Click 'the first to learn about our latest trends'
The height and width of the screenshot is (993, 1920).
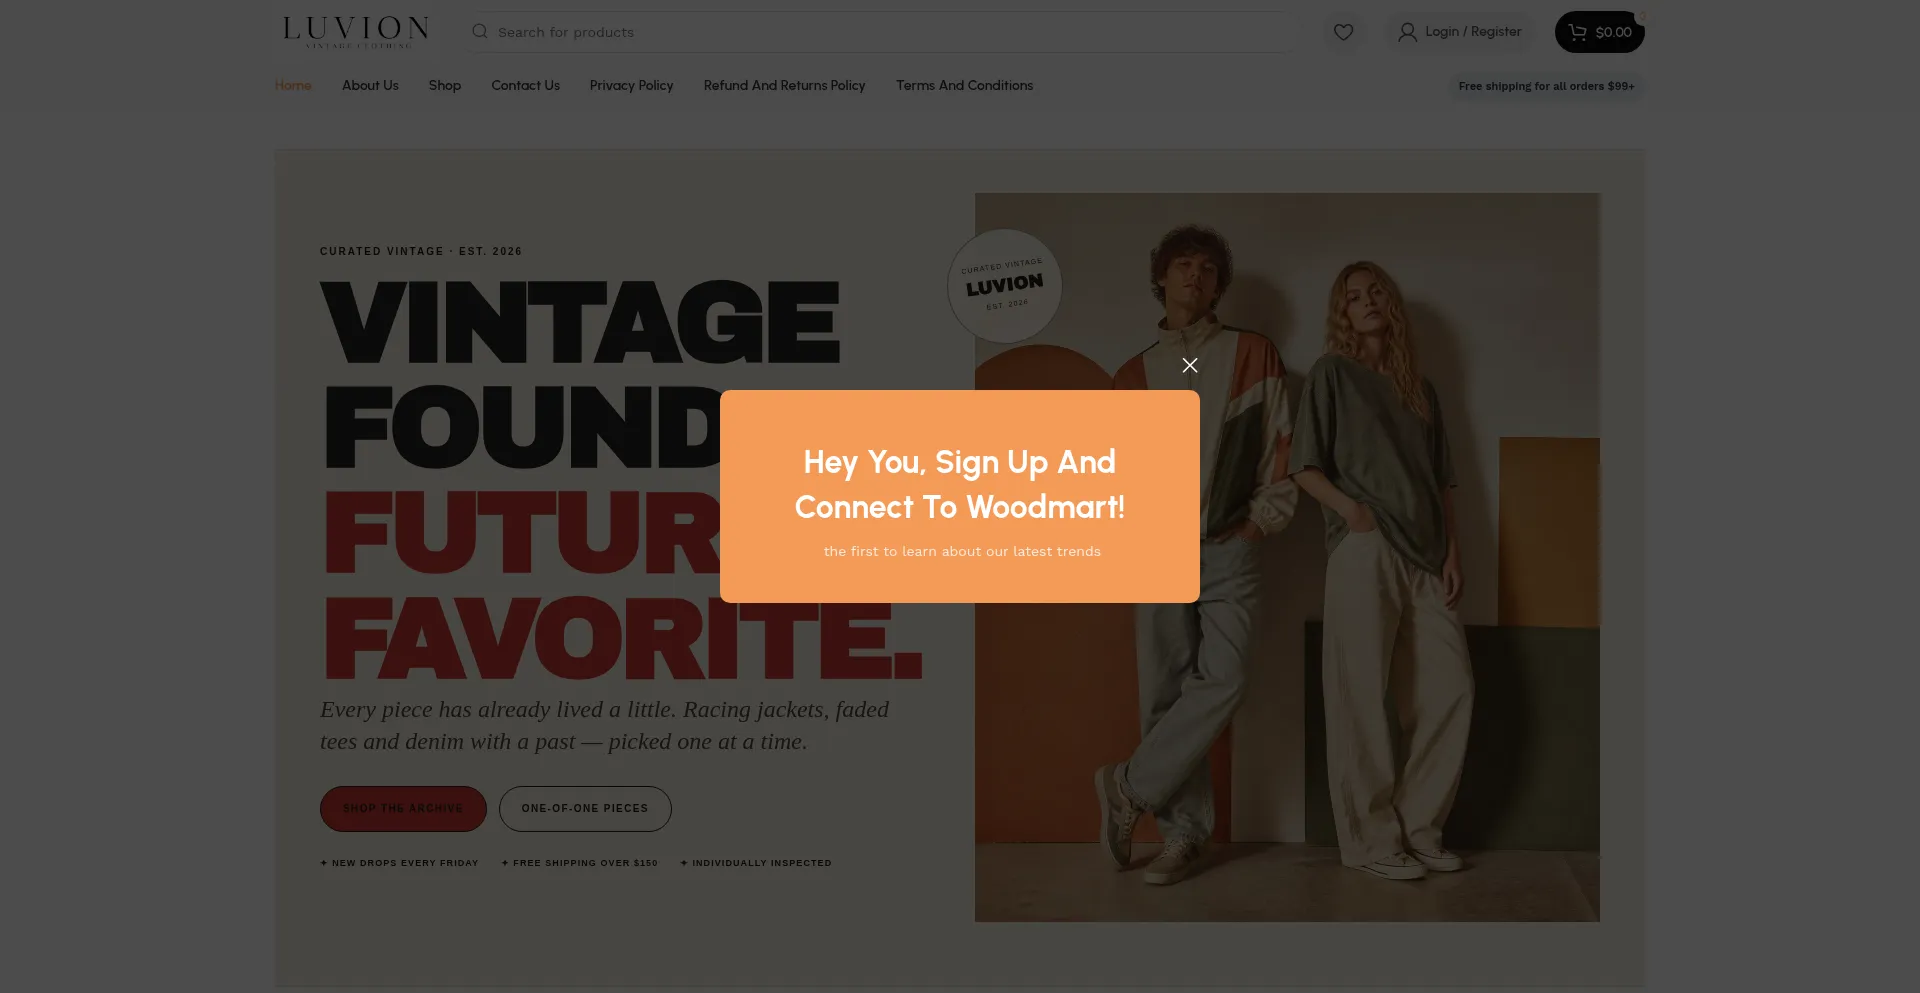coord(962,551)
